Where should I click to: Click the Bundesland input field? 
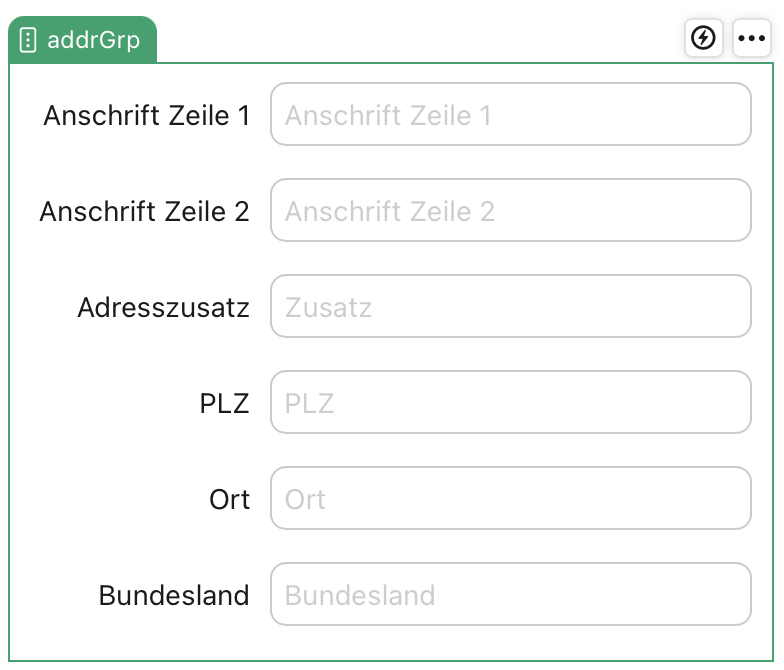point(510,594)
